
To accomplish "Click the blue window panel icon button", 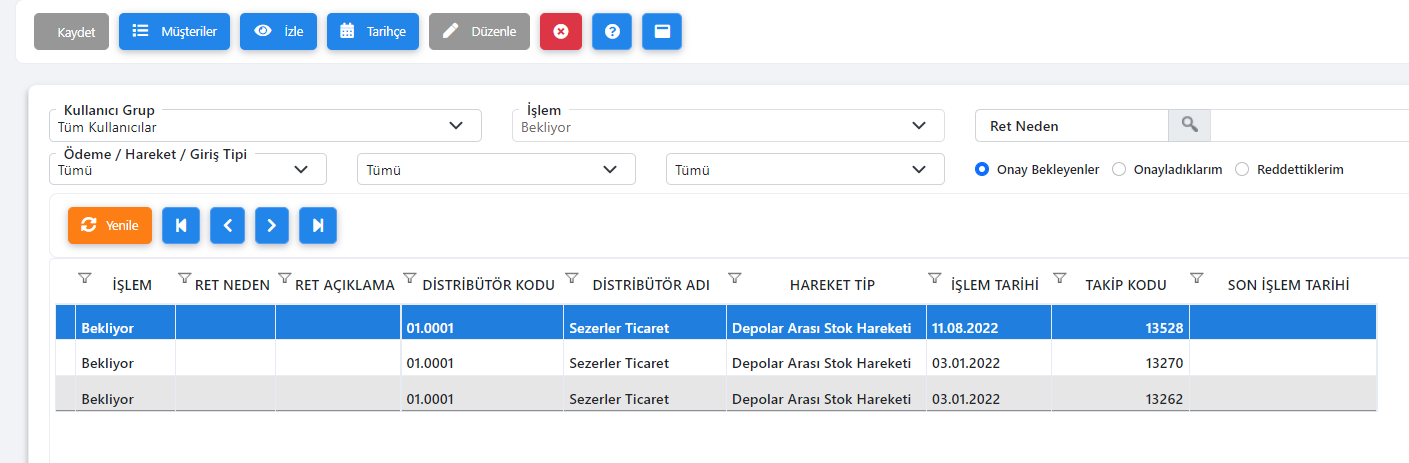I will (x=662, y=32).
